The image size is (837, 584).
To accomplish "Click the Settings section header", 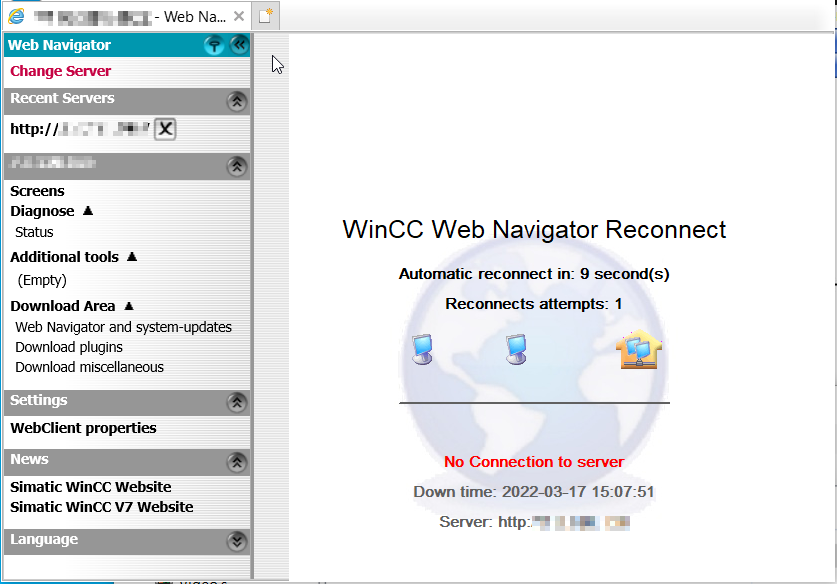I will coord(127,403).
